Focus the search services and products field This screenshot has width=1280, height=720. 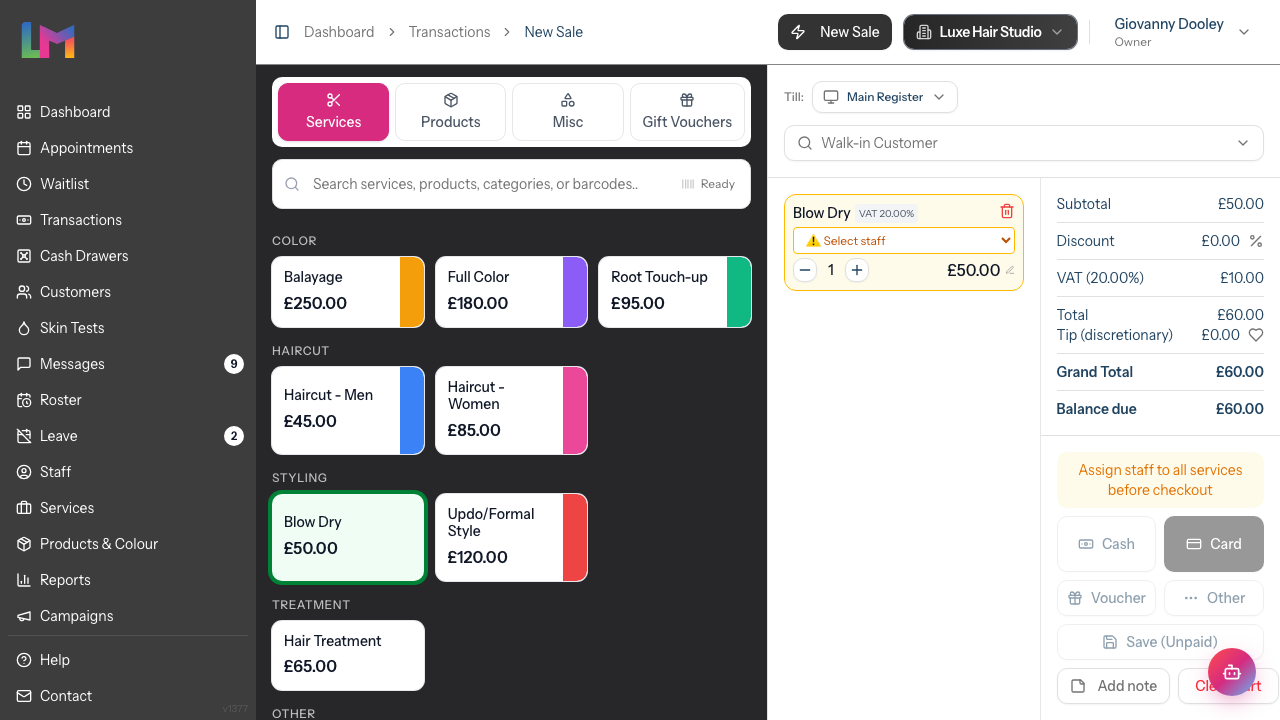click(511, 184)
